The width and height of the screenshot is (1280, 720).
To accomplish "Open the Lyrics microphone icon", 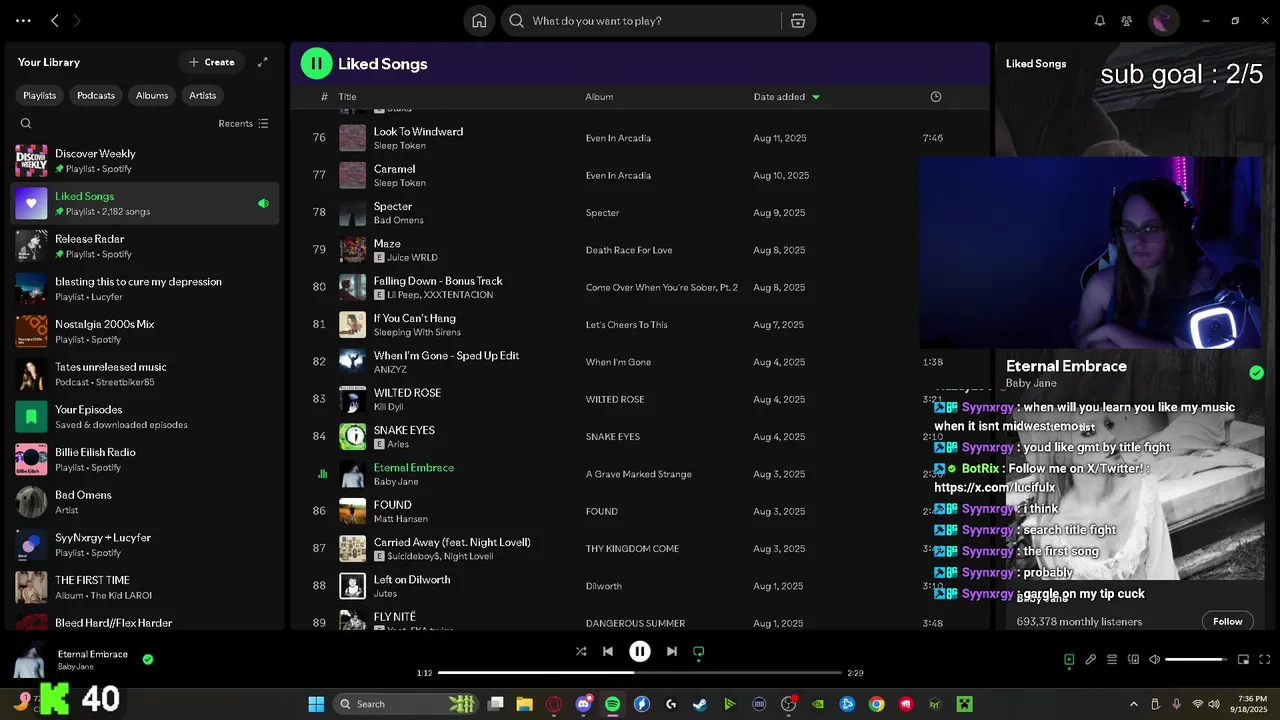I will pos(1091,660).
